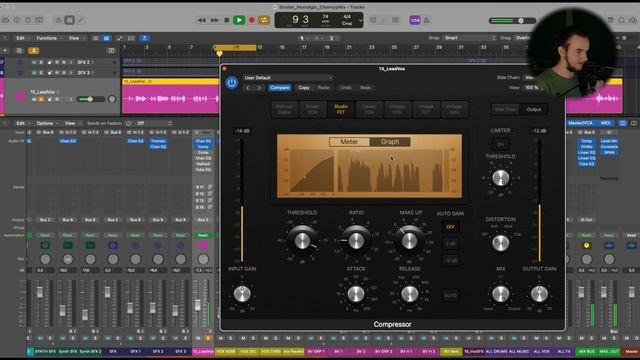640x360 pixels.
Task: Click the Distortion knob
Action: click(500, 243)
